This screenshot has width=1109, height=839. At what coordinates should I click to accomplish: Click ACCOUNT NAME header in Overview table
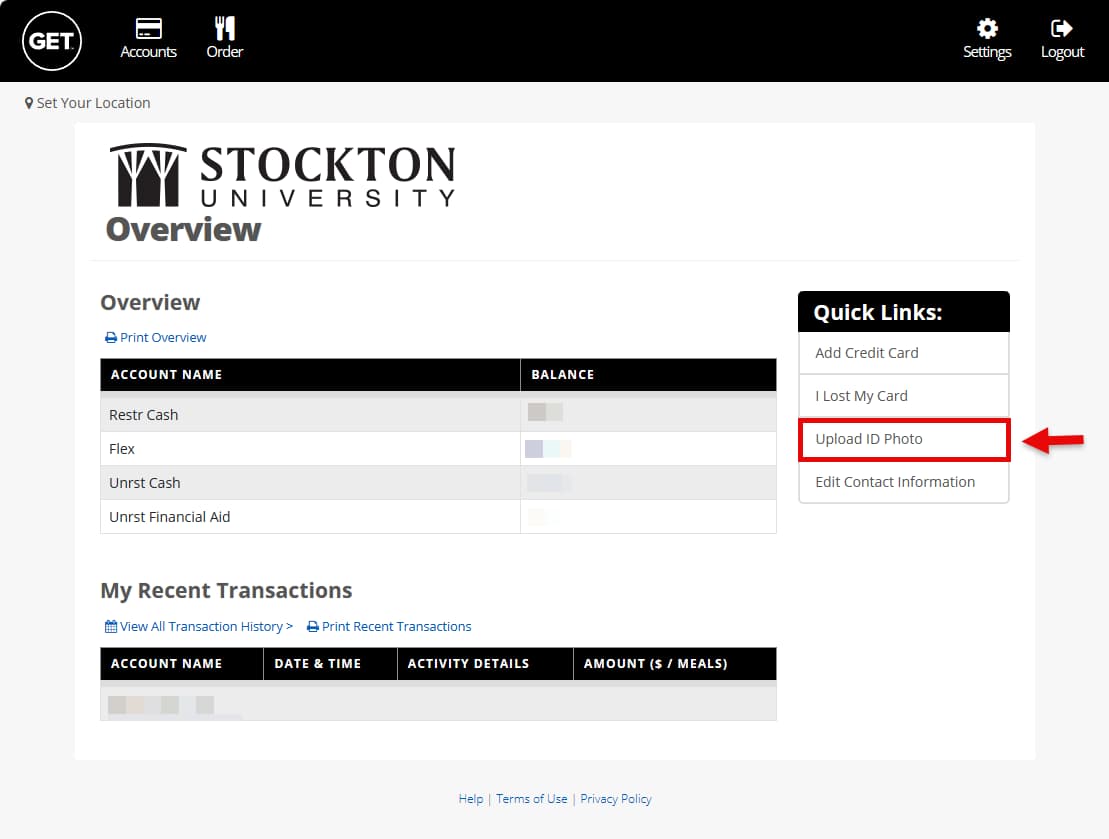(x=310, y=375)
